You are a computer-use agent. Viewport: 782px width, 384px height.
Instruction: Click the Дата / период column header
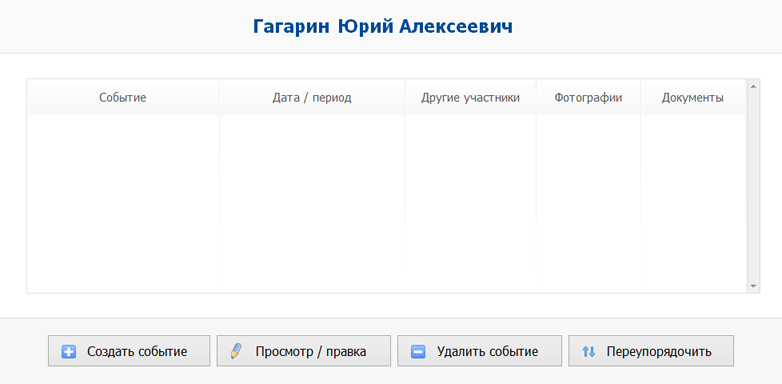point(312,98)
